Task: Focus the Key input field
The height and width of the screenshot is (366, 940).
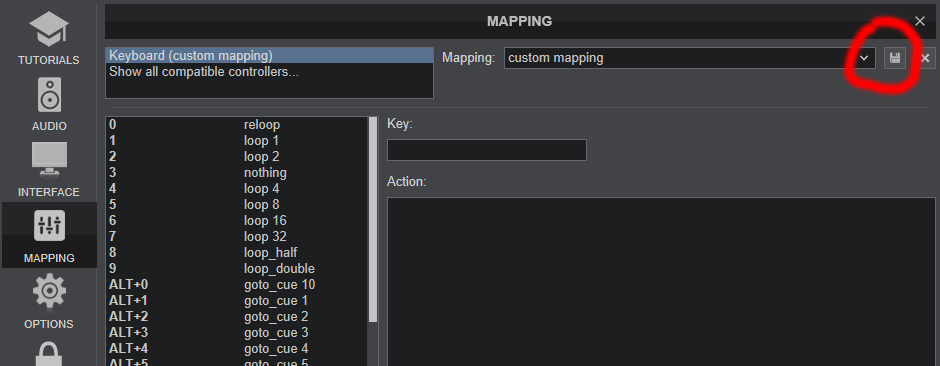Action: 487,150
